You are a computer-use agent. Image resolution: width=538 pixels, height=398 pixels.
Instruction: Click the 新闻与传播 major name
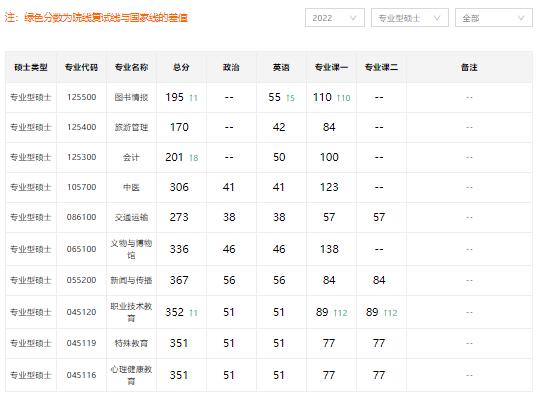click(131, 280)
